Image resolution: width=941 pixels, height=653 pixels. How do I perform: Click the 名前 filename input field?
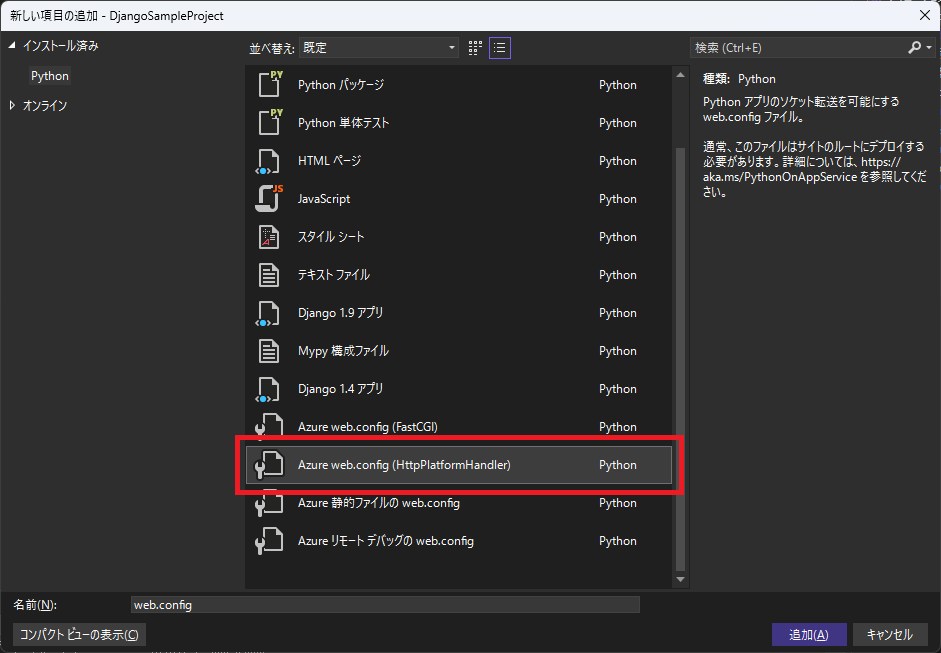point(385,605)
